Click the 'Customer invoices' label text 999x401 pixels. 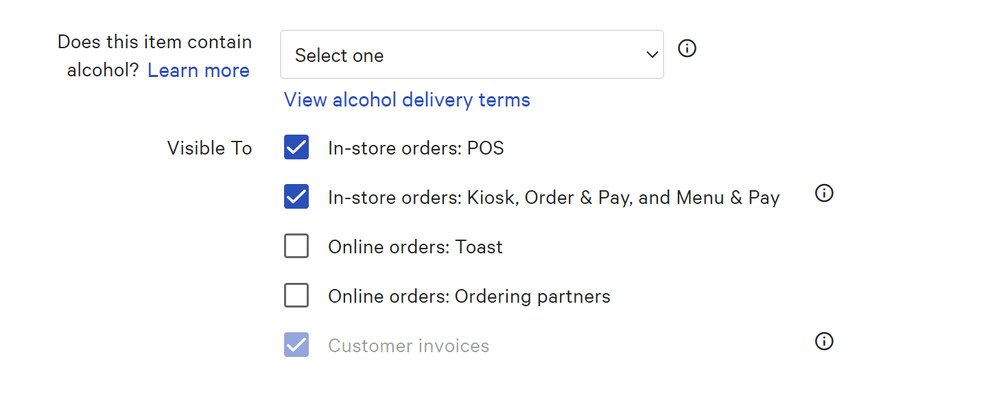(x=408, y=346)
